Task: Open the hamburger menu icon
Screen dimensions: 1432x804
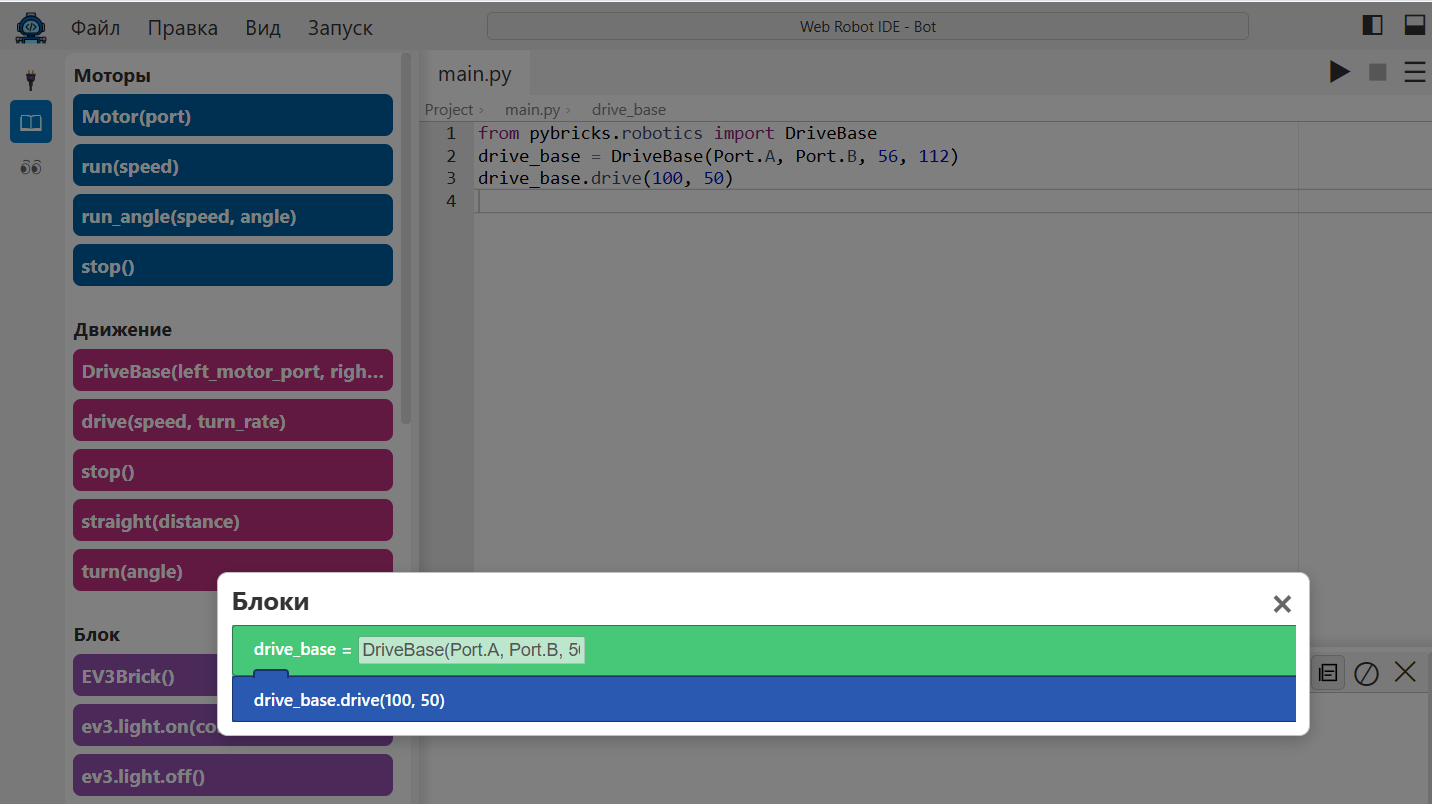Action: coord(1415,72)
